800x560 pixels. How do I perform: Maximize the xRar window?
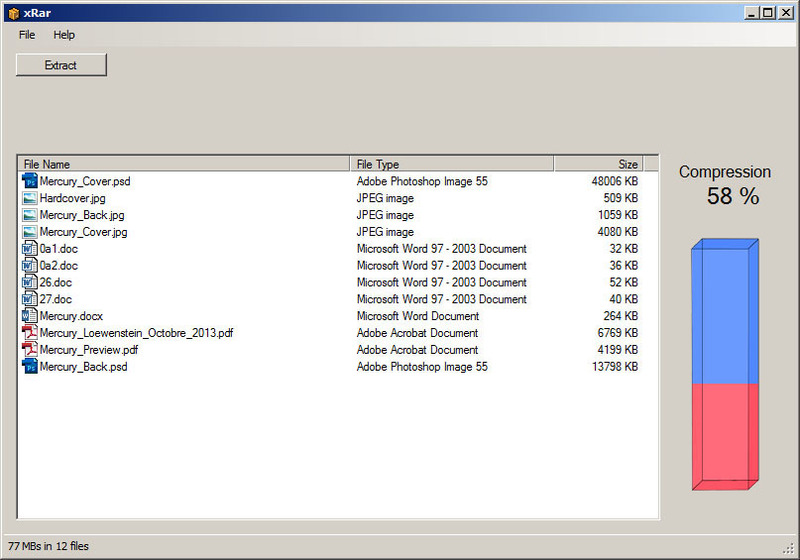(767, 12)
